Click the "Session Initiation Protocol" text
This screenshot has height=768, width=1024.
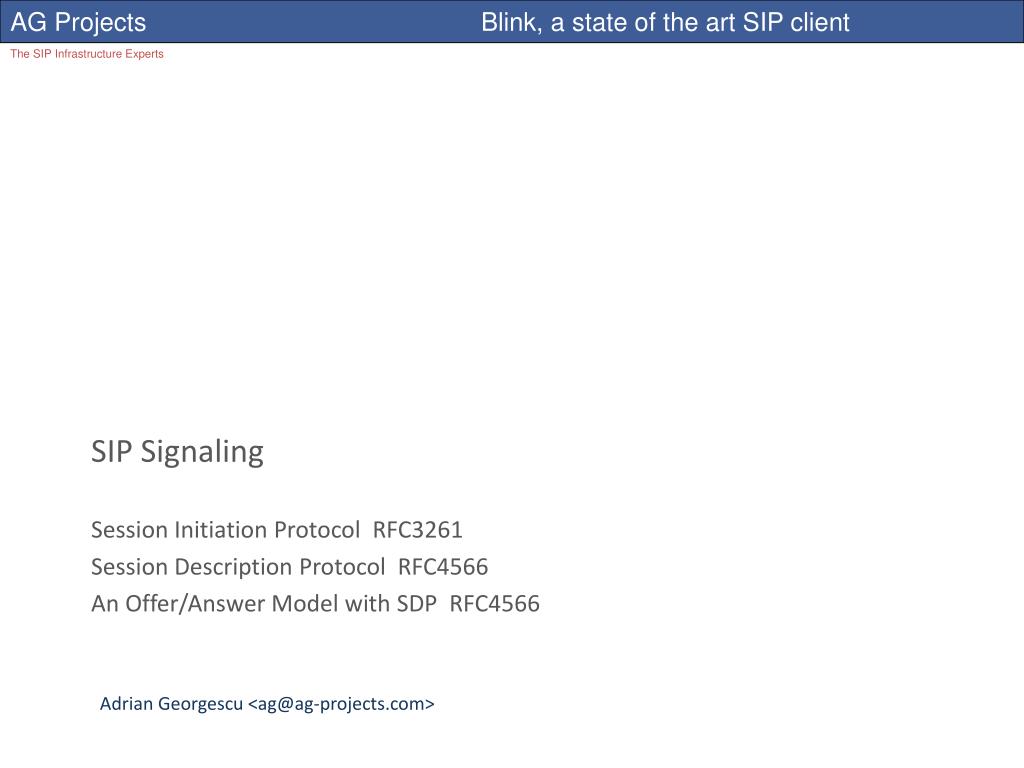click(225, 530)
